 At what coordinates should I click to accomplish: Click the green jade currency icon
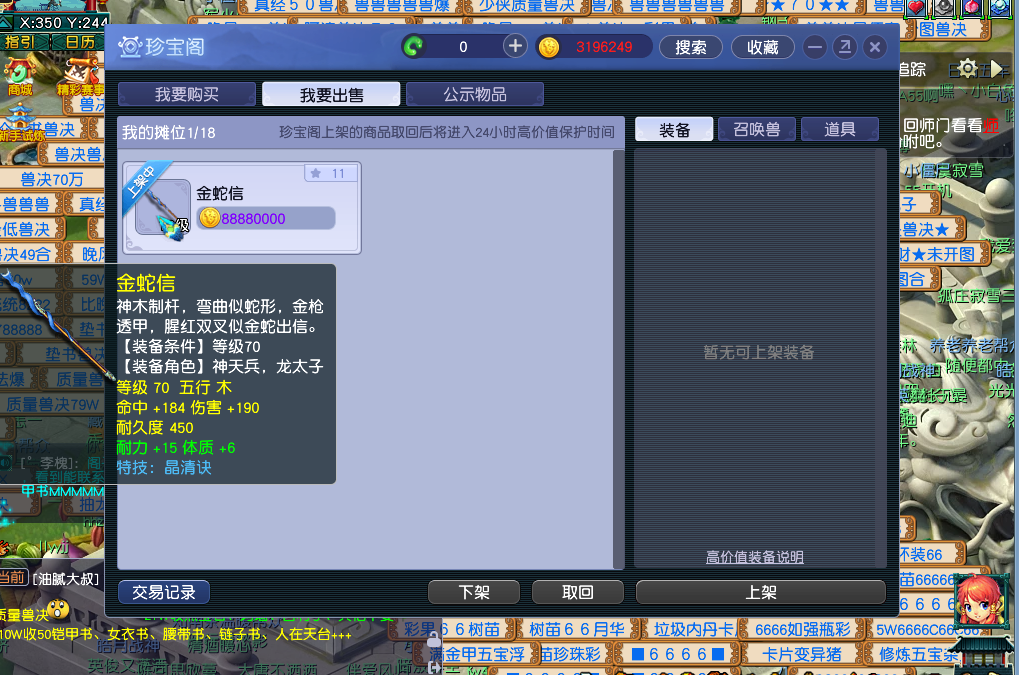(413, 47)
